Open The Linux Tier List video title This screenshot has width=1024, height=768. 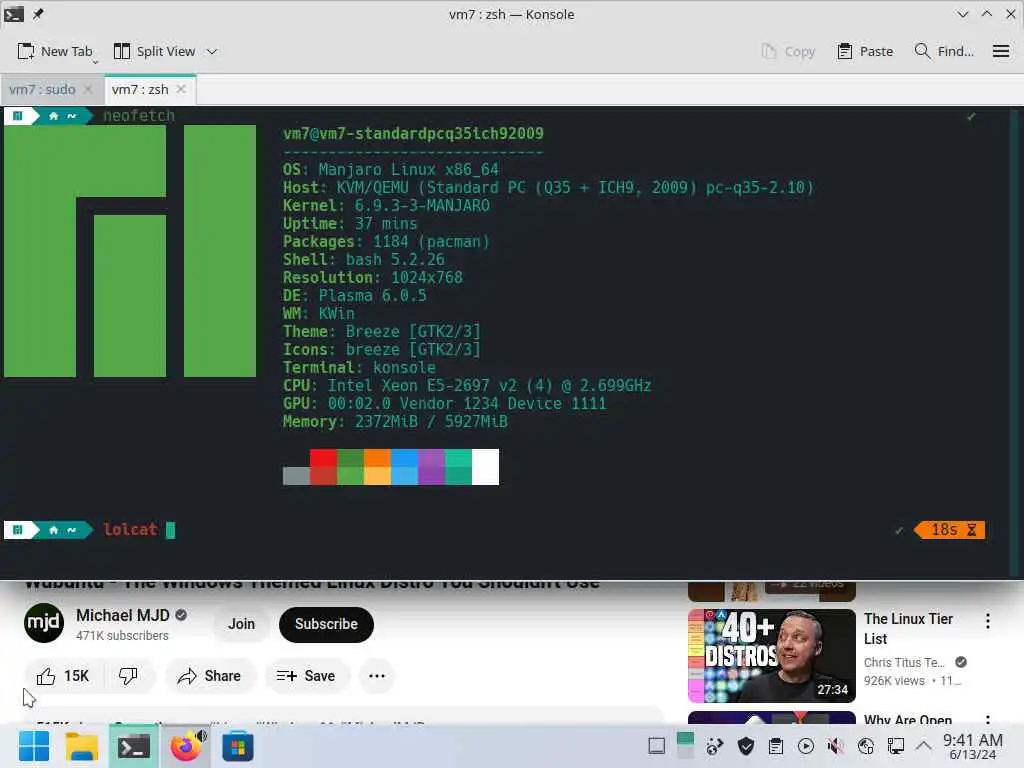click(x=908, y=628)
